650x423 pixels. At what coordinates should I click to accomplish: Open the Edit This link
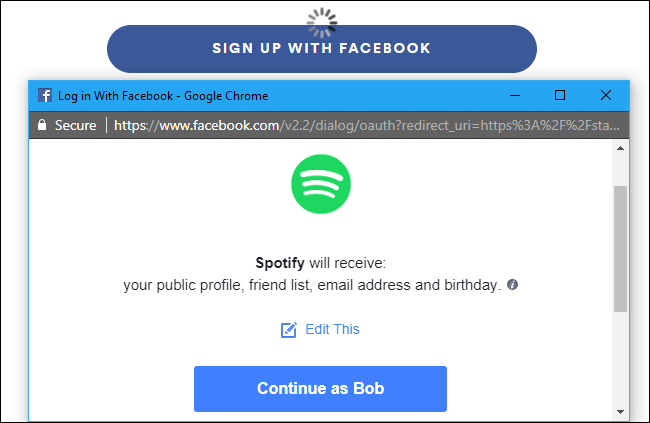332,329
